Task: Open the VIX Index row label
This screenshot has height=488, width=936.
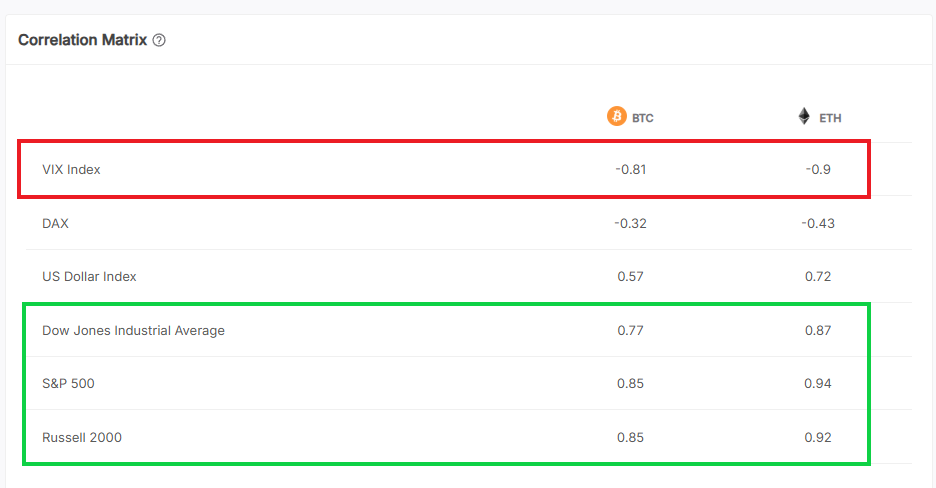Action: point(71,169)
